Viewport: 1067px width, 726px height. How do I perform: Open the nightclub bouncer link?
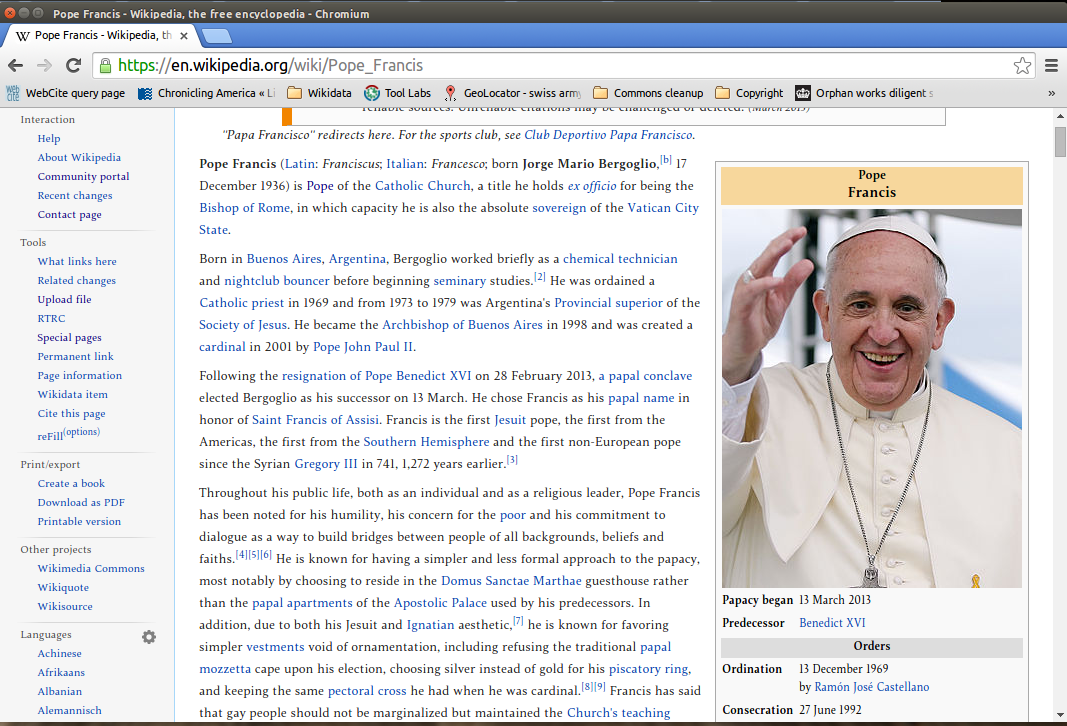[x=276, y=280]
